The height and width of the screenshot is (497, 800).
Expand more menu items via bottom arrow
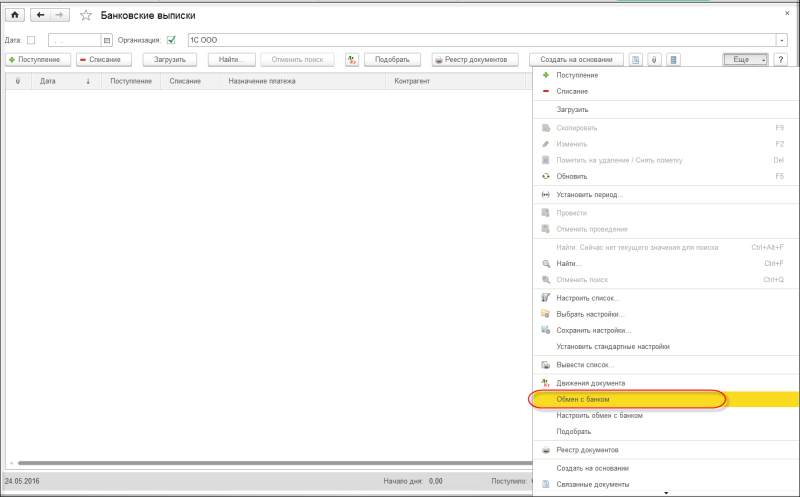coord(666,493)
